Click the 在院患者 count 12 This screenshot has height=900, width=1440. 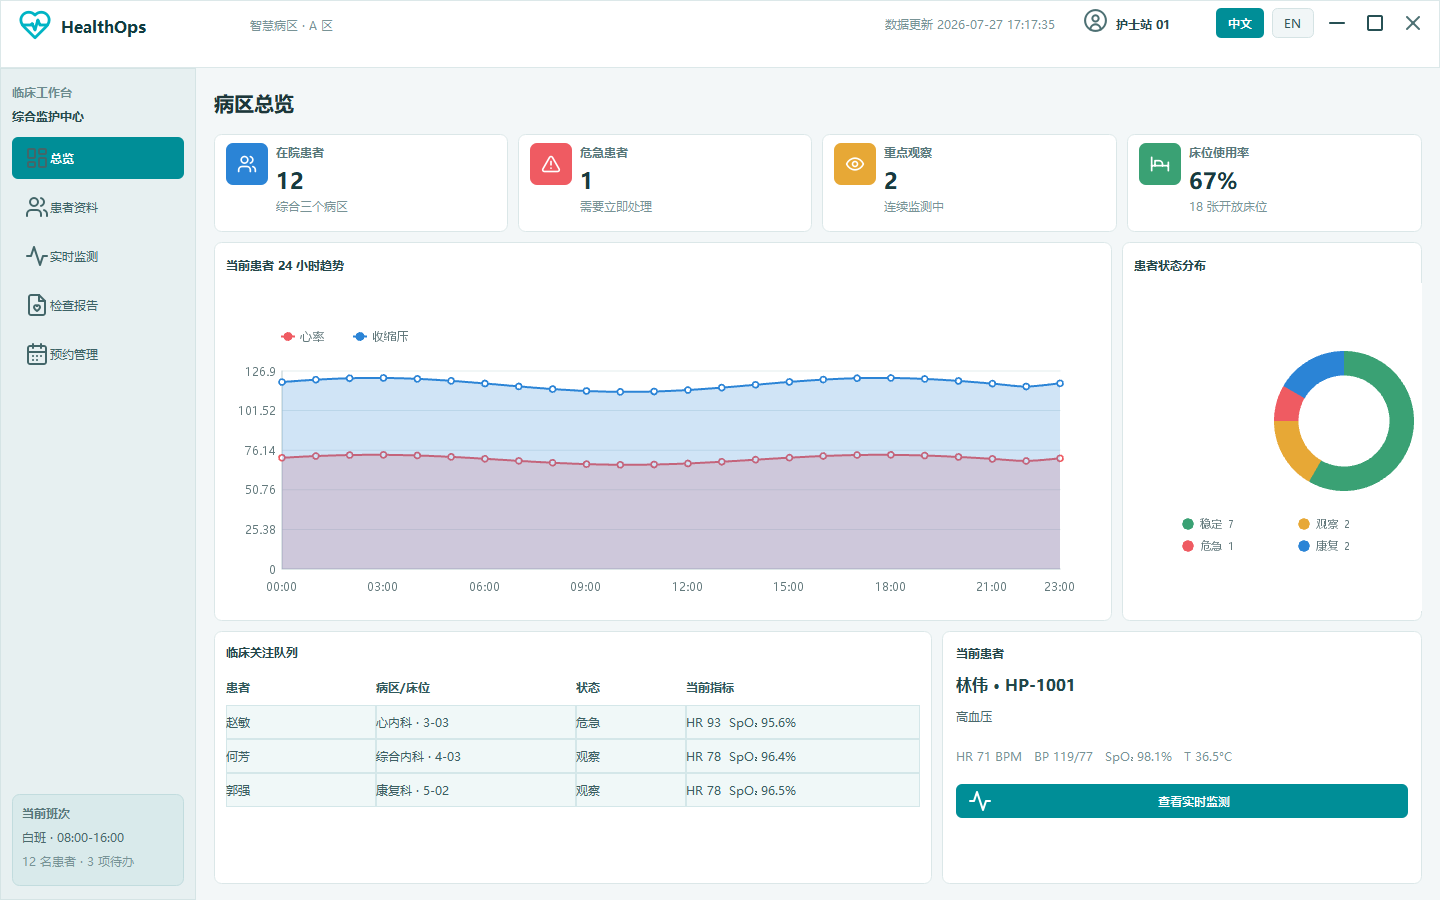tap(290, 181)
